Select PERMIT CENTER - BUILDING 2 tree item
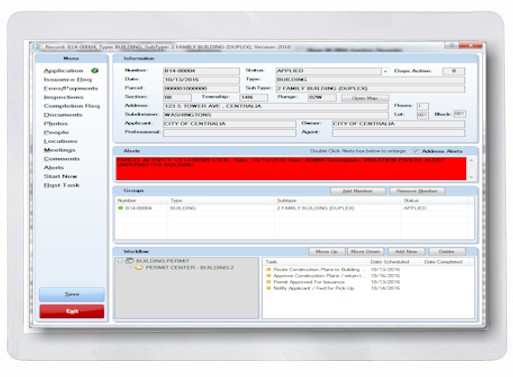The image size is (513, 377). [190, 268]
